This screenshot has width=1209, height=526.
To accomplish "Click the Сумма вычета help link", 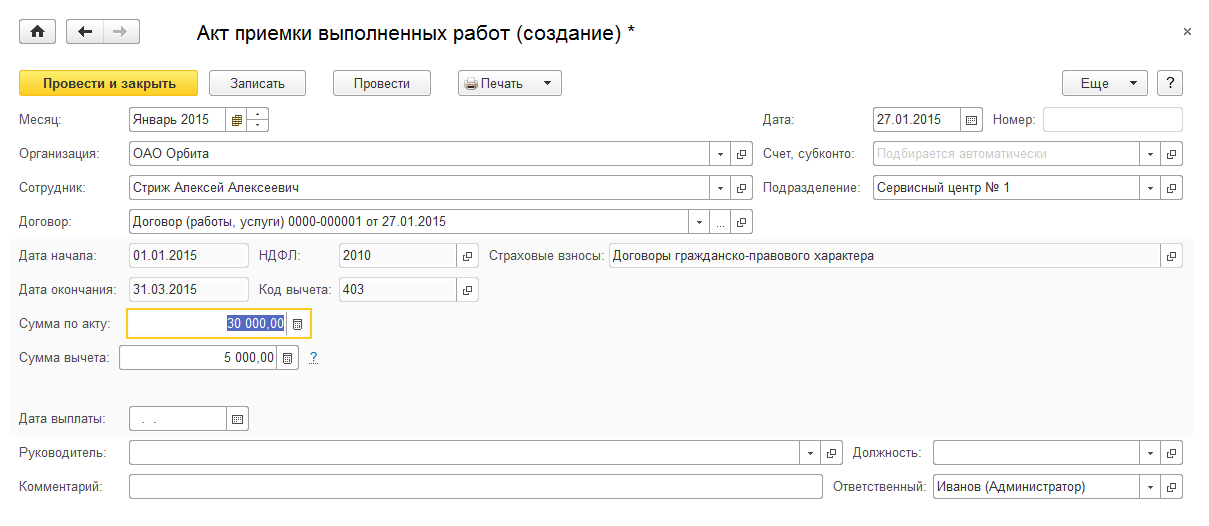I will point(313,357).
